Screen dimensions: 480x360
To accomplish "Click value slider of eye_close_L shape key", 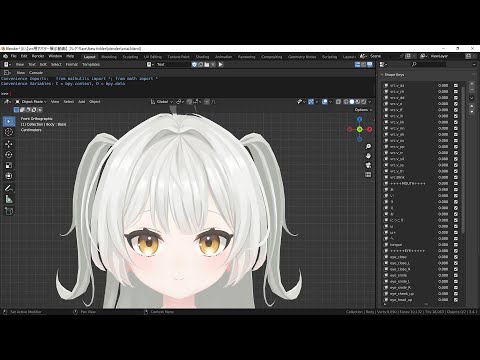I will point(443,263).
